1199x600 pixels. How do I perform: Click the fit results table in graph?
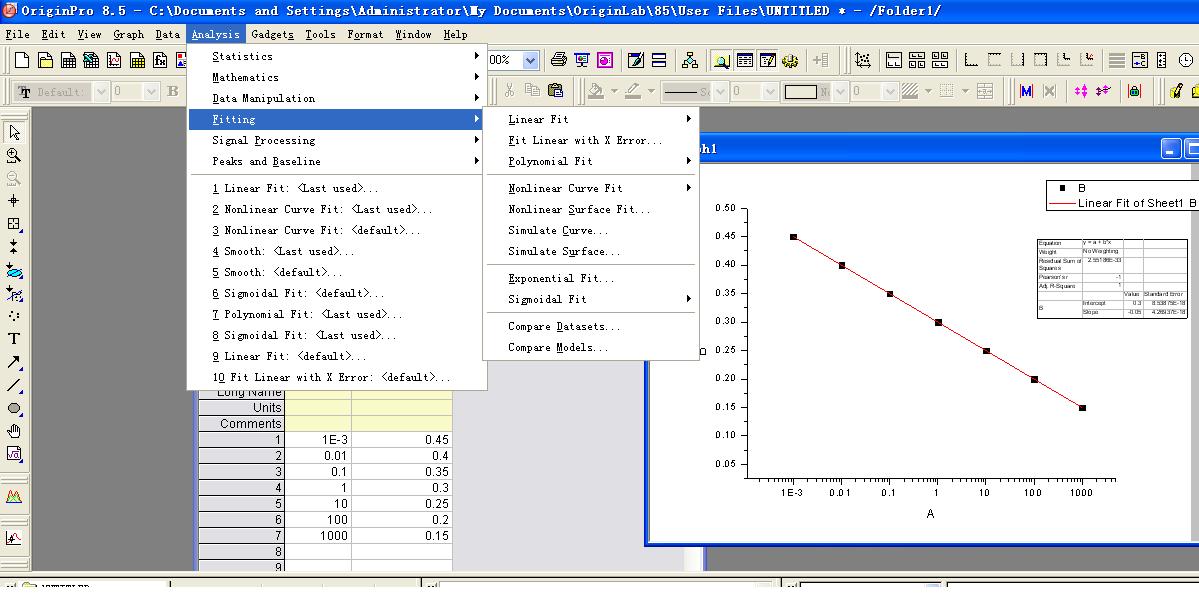point(1112,278)
